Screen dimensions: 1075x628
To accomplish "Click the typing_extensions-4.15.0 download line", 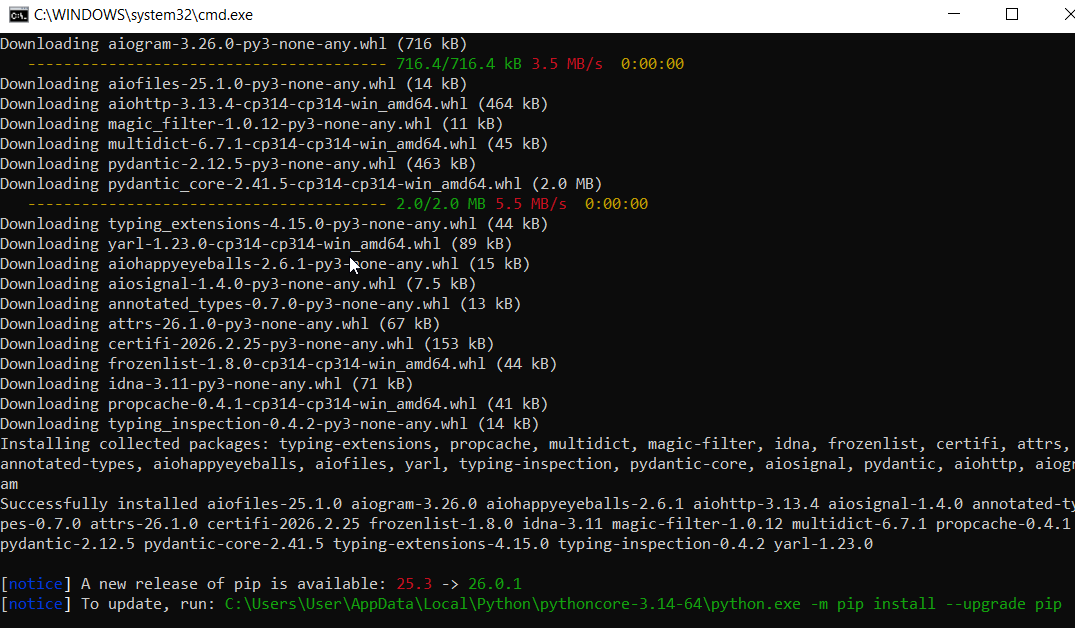I will pyautogui.click(x=274, y=224).
